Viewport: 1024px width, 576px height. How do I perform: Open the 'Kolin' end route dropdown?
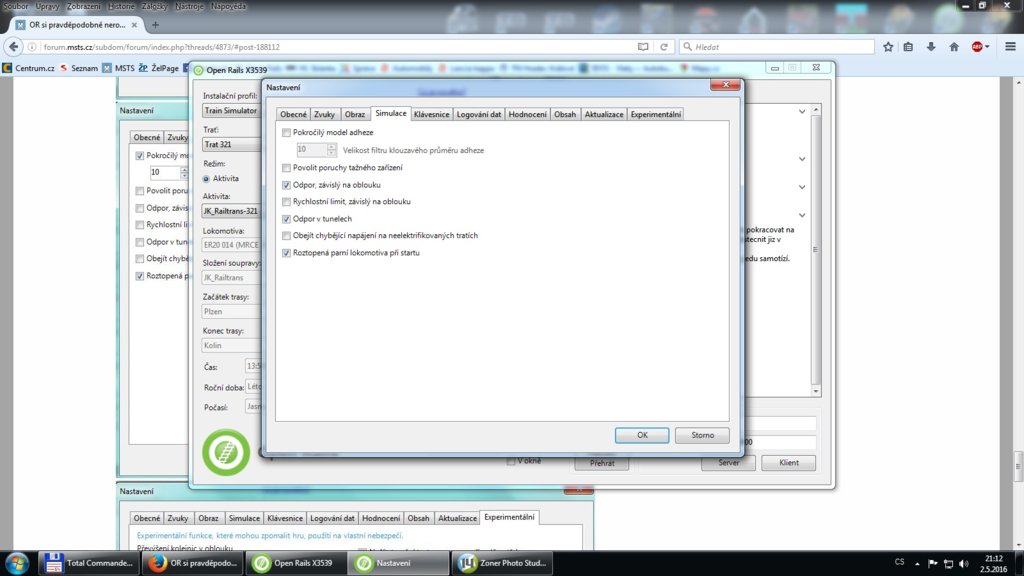(x=231, y=345)
